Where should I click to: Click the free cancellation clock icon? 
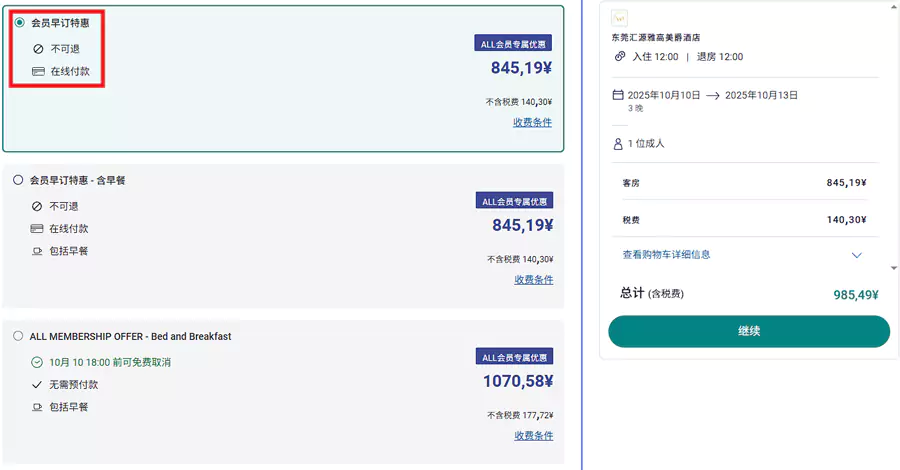tap(37, 362)
